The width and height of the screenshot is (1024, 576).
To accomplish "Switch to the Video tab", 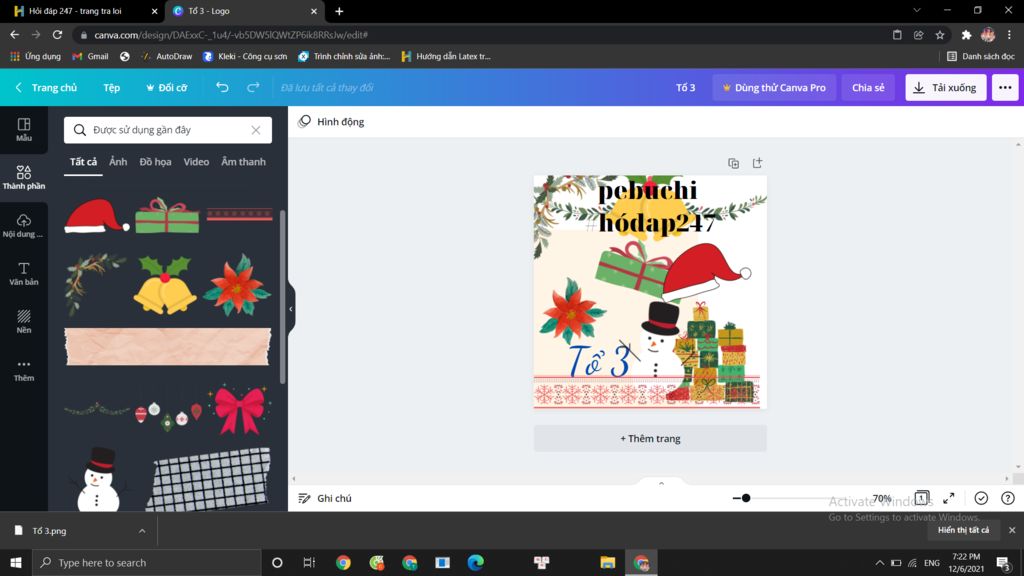I will point(196,162).
